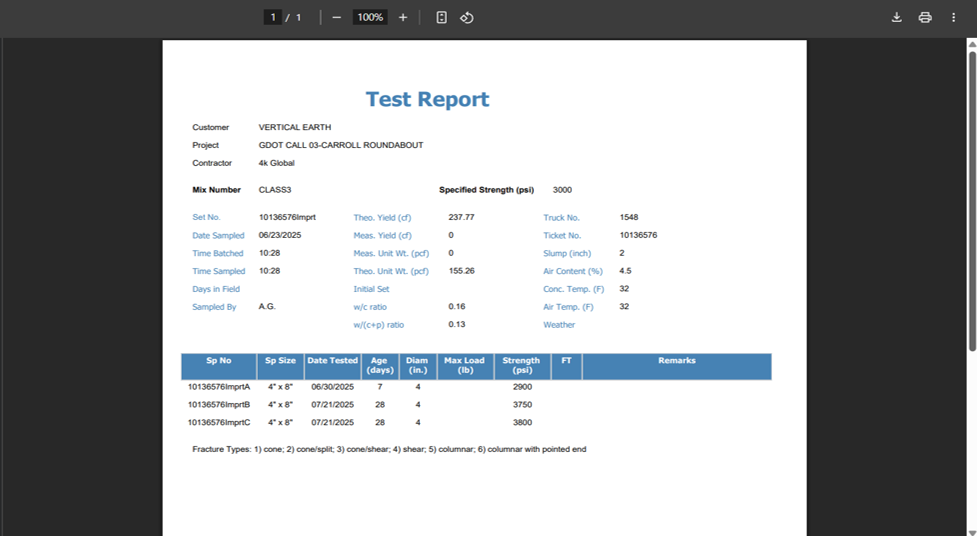Click the 100% zoom level field

[370, 17]
